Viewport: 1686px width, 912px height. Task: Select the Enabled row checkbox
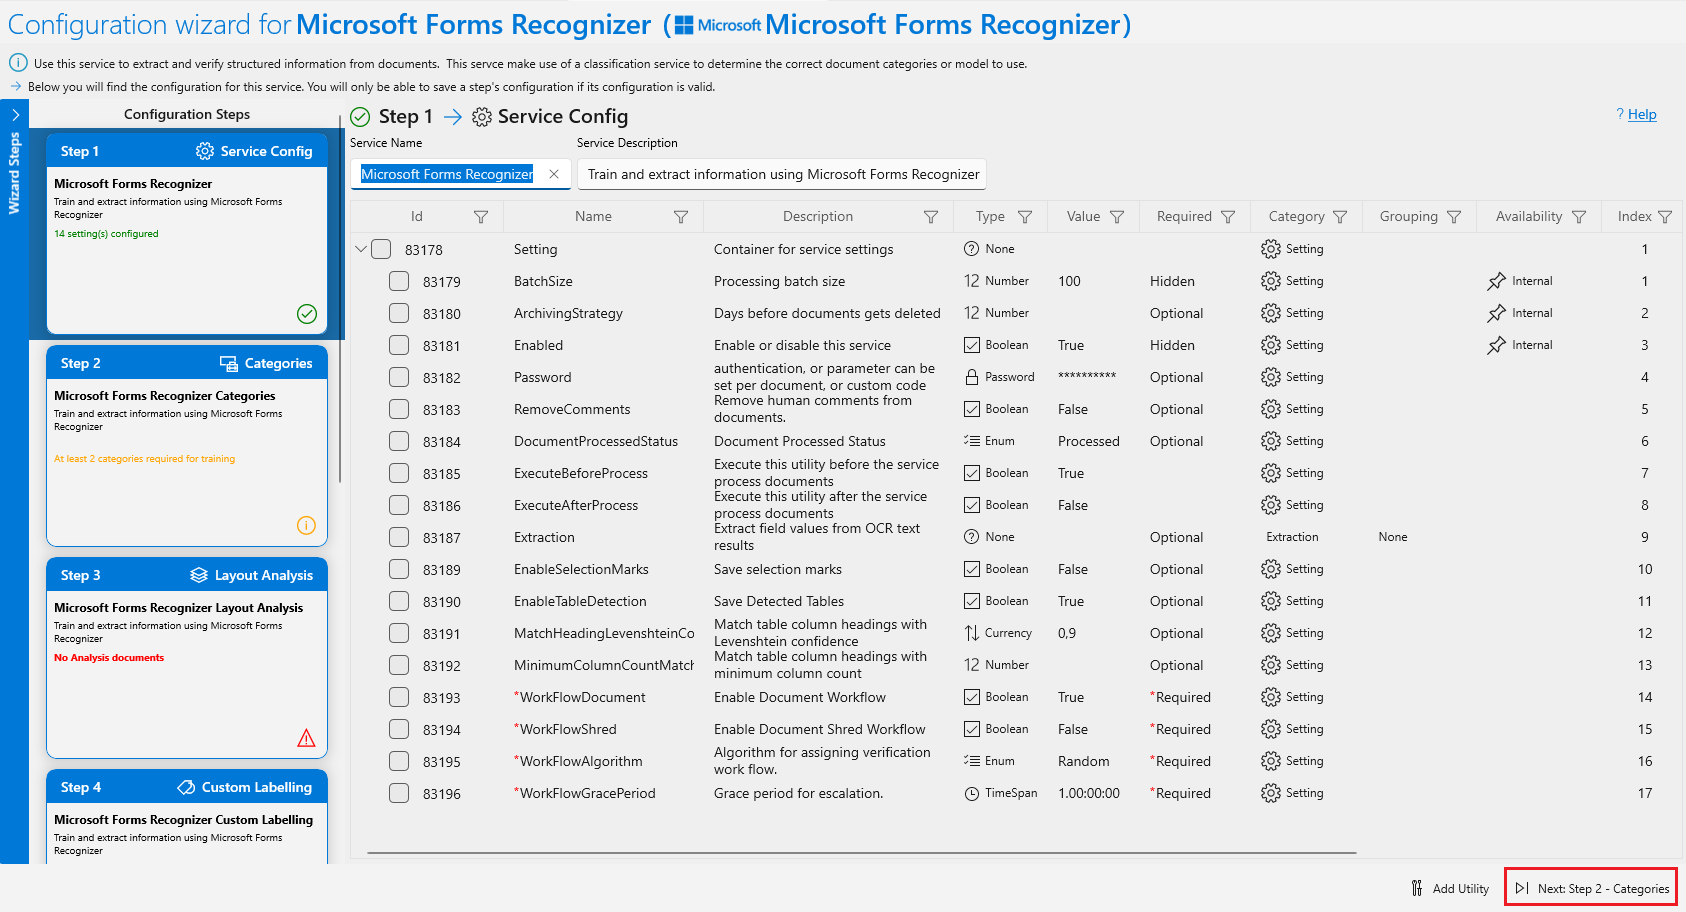pos(399,345)
